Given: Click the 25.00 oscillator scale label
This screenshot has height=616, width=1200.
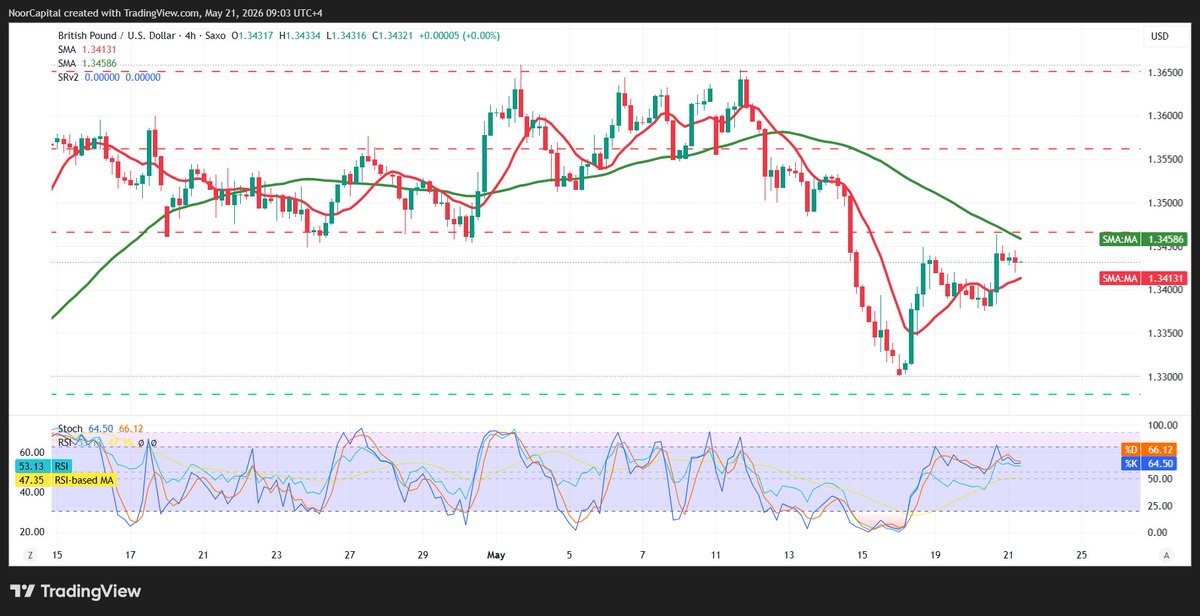Looking at the screenshot, I should pyautogui.click(x=1159, y=506).
